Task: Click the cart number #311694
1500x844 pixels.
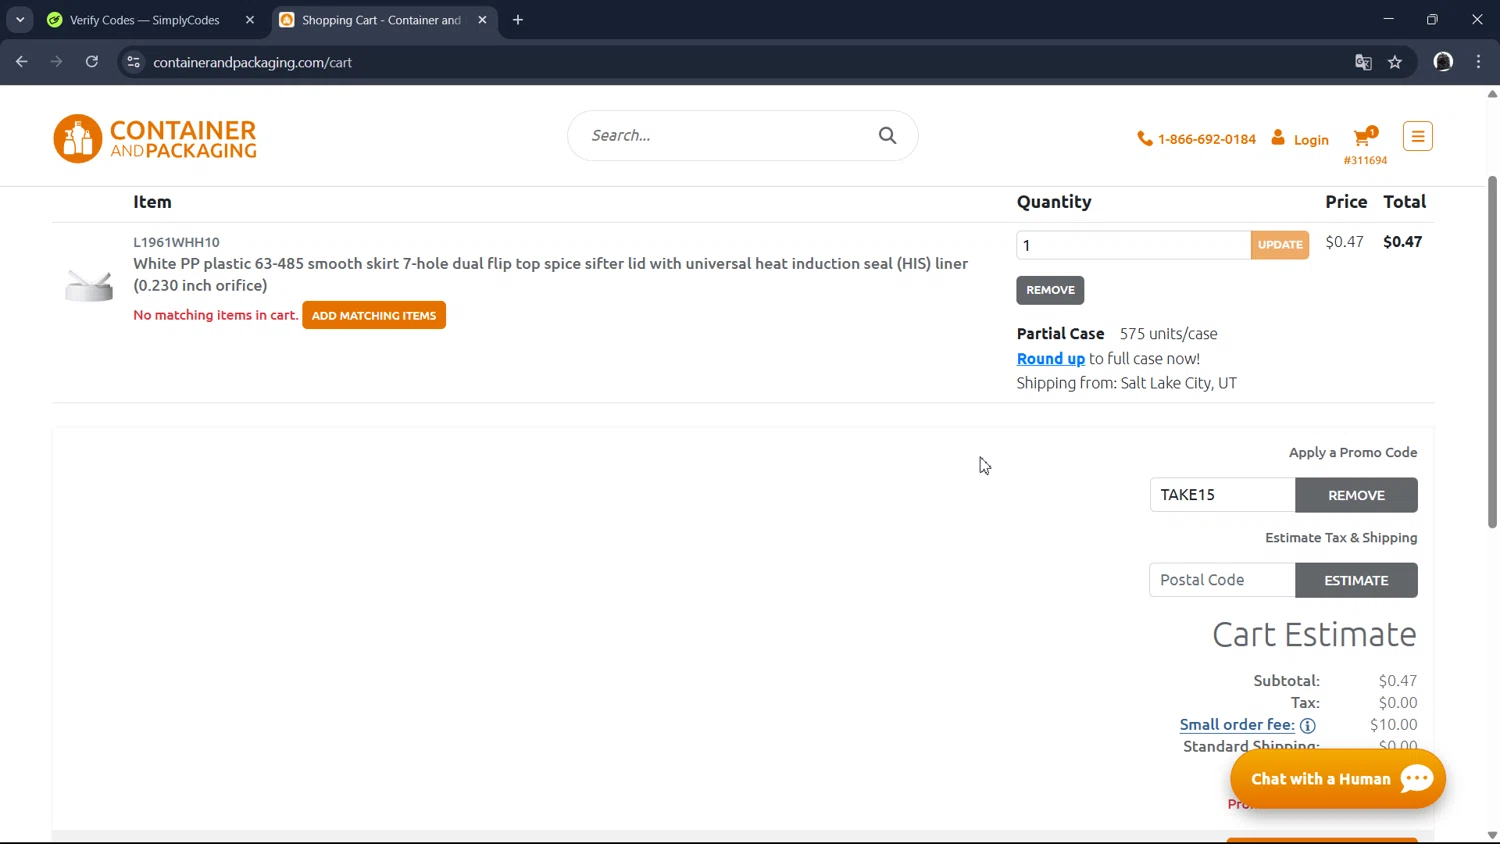Action: click(x=1365, y=160)
